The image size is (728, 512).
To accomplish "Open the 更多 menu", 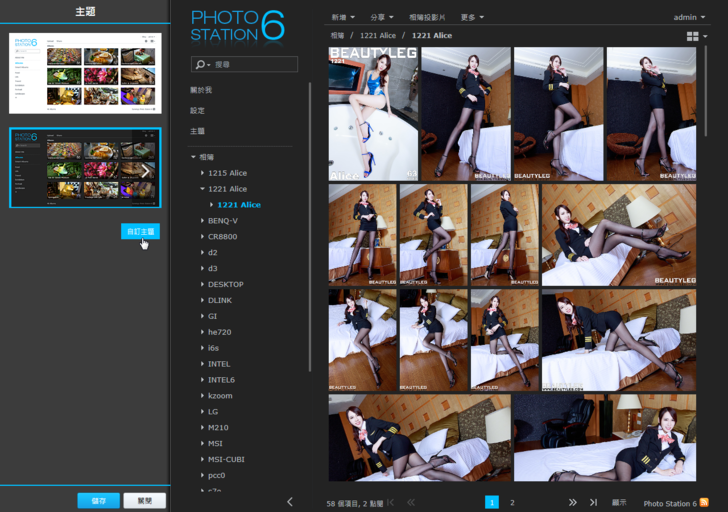I will 472,17.
